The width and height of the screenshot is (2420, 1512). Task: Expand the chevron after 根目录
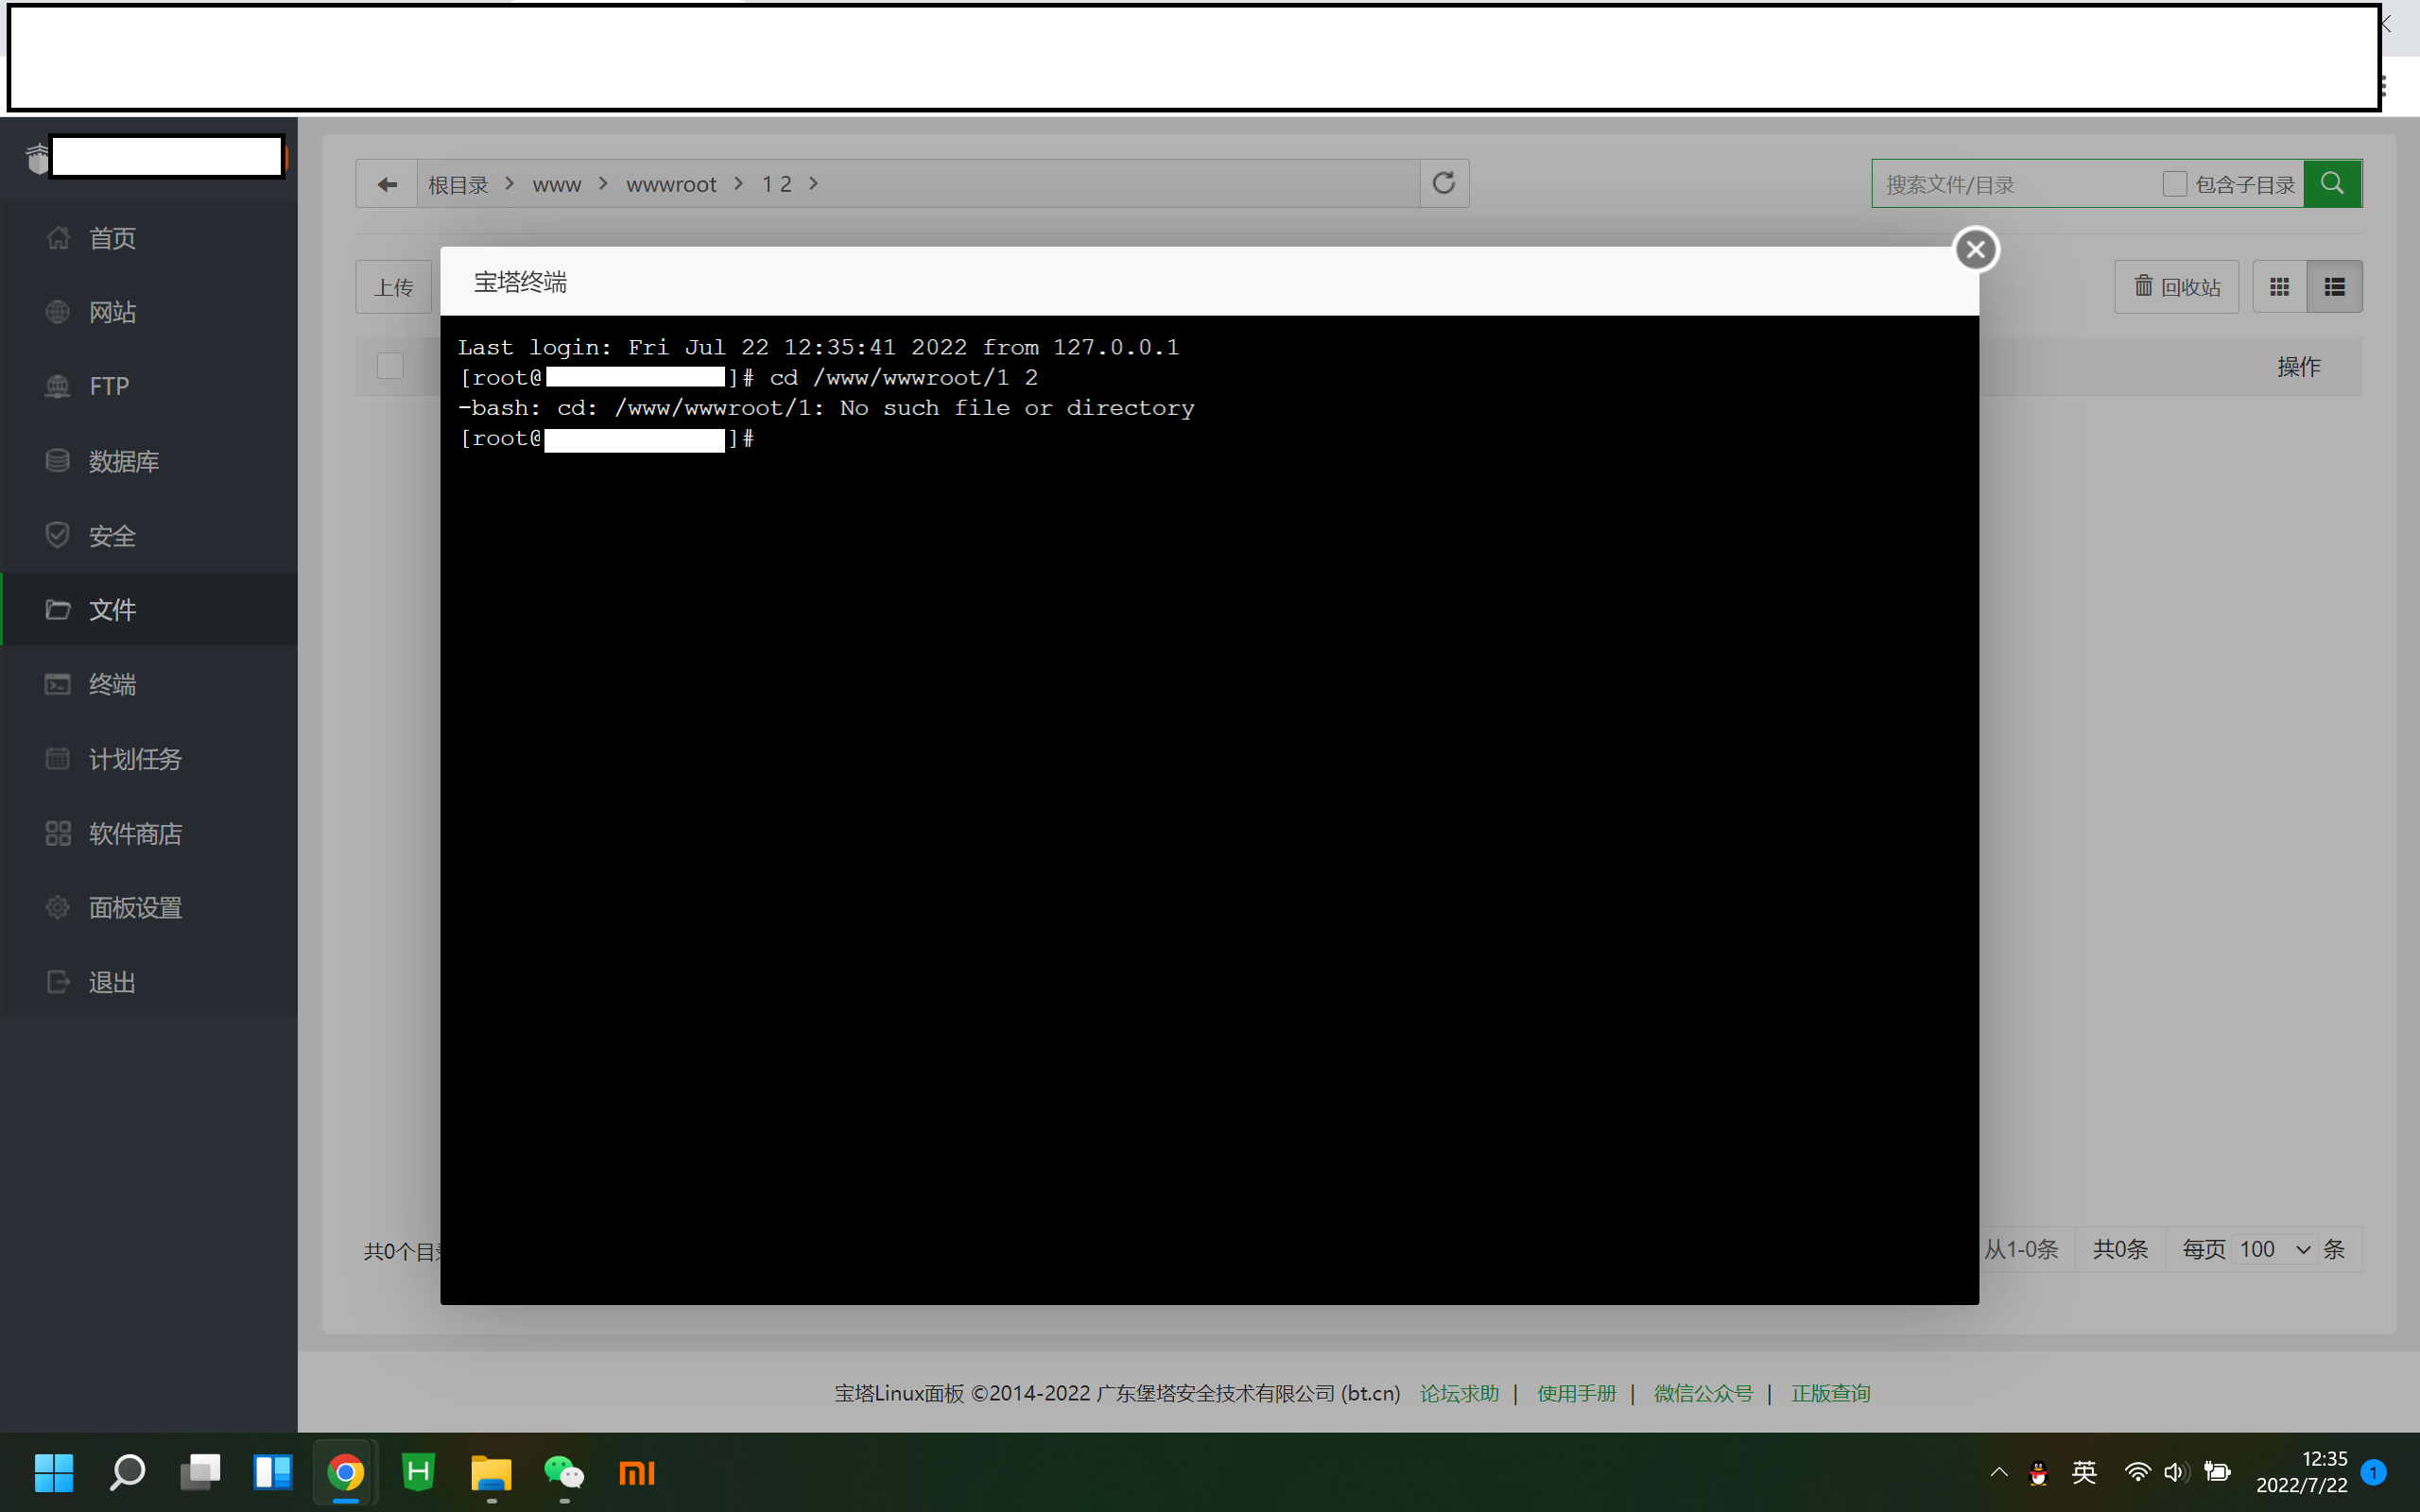coord(510,183)
